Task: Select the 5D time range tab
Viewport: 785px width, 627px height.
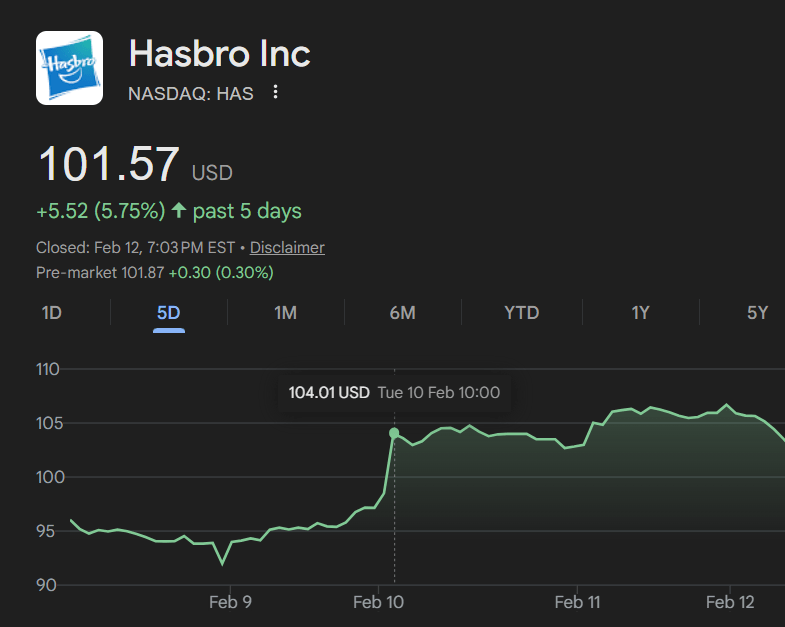Action: click(168, 313)
